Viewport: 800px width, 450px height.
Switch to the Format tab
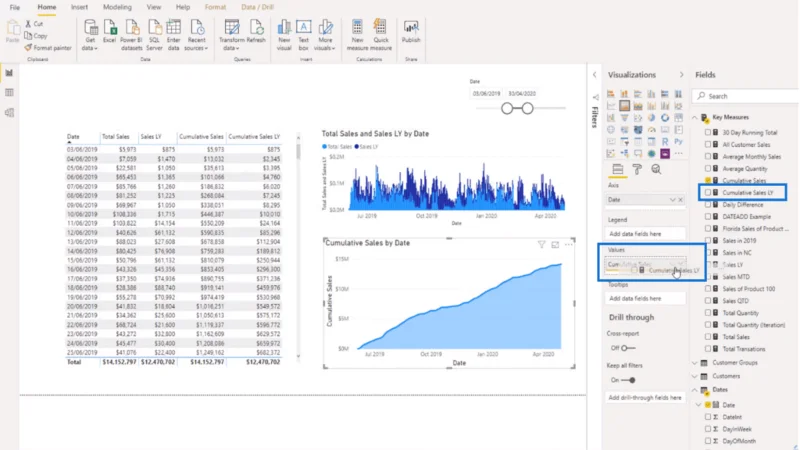[215, 7]
